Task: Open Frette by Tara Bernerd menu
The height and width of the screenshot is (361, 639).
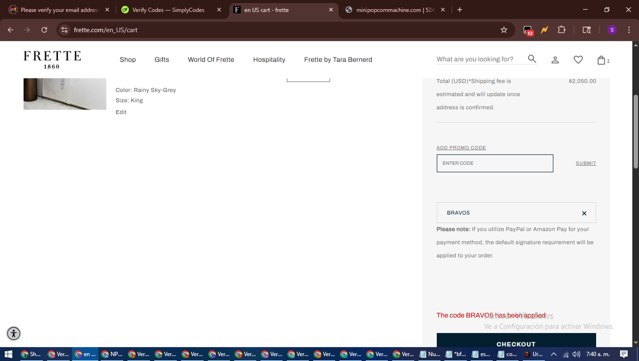Action: (338, 59)
